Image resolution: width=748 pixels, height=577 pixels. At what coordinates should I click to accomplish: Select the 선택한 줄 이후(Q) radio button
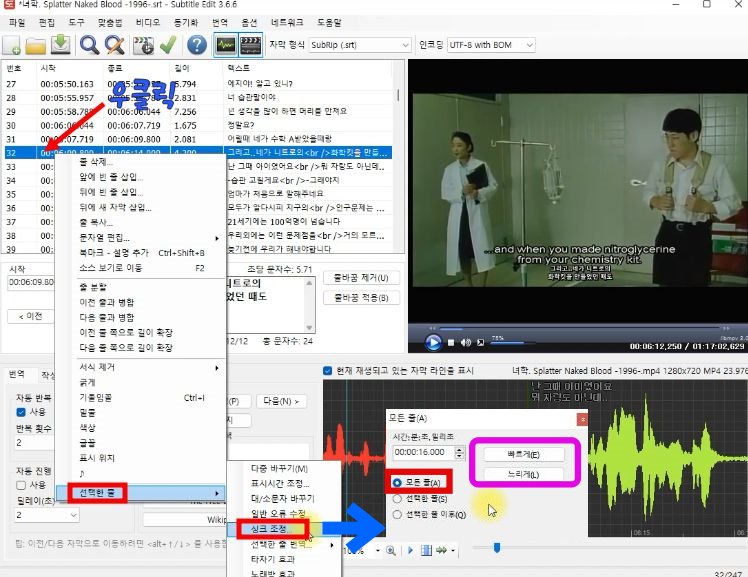point(397,515)
